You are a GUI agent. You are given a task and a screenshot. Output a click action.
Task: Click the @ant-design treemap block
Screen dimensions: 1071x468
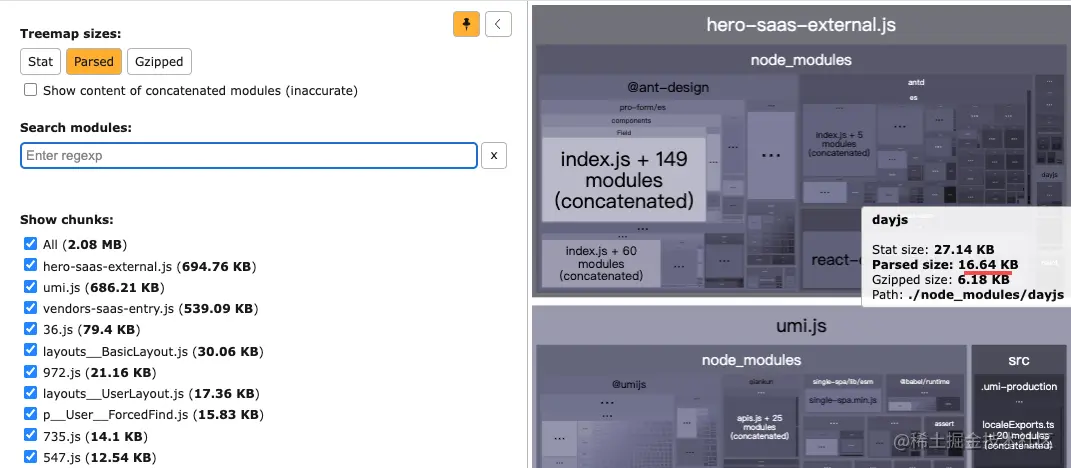click(x=668, y=87)
